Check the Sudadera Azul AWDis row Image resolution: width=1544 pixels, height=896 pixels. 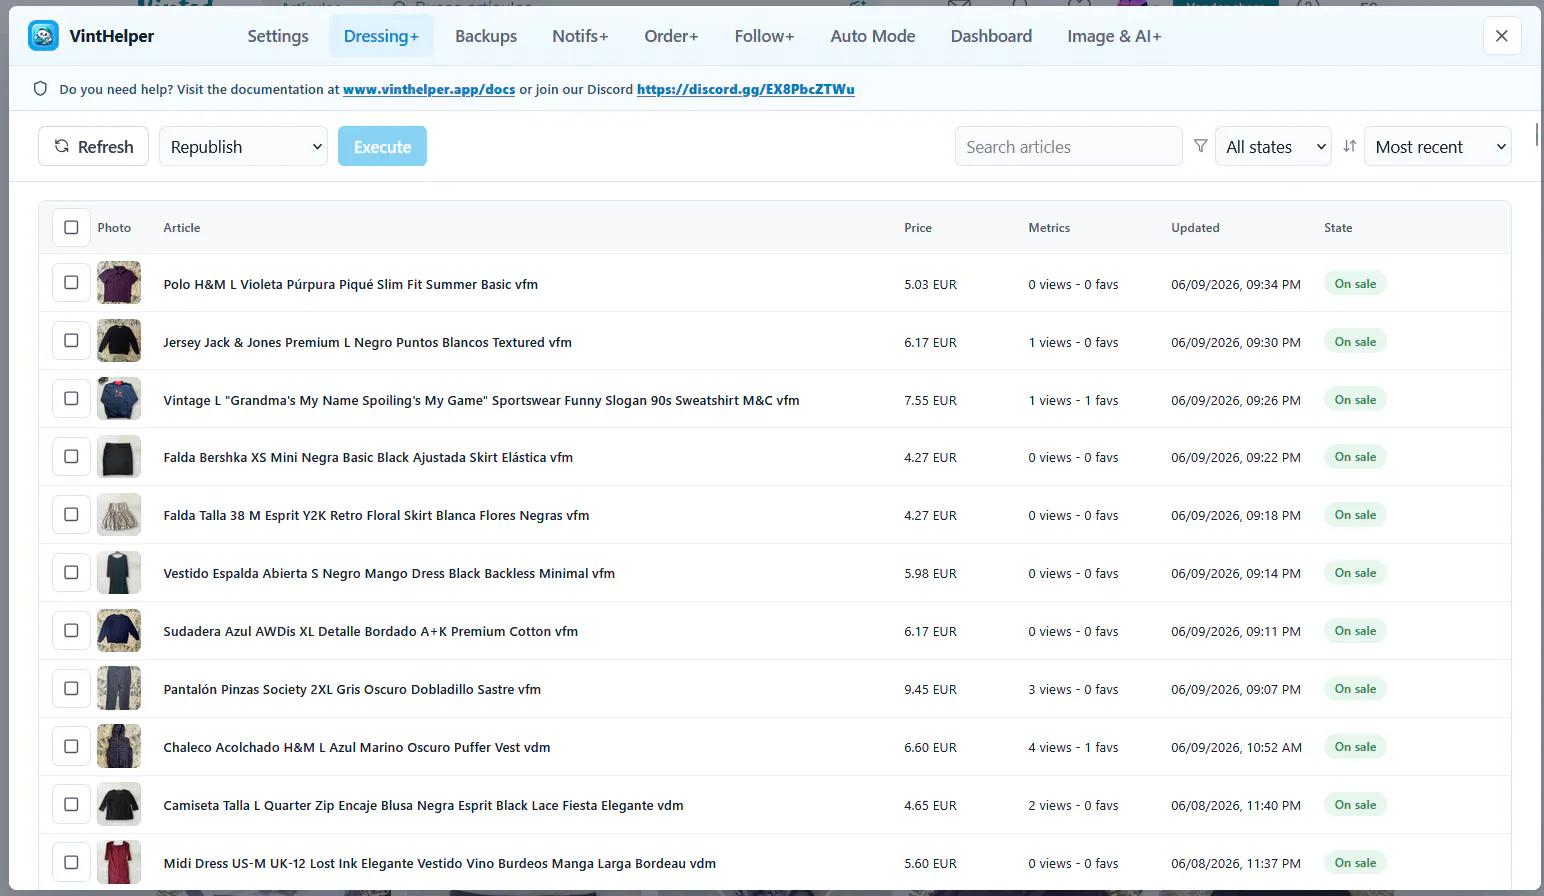pos(71,631)
